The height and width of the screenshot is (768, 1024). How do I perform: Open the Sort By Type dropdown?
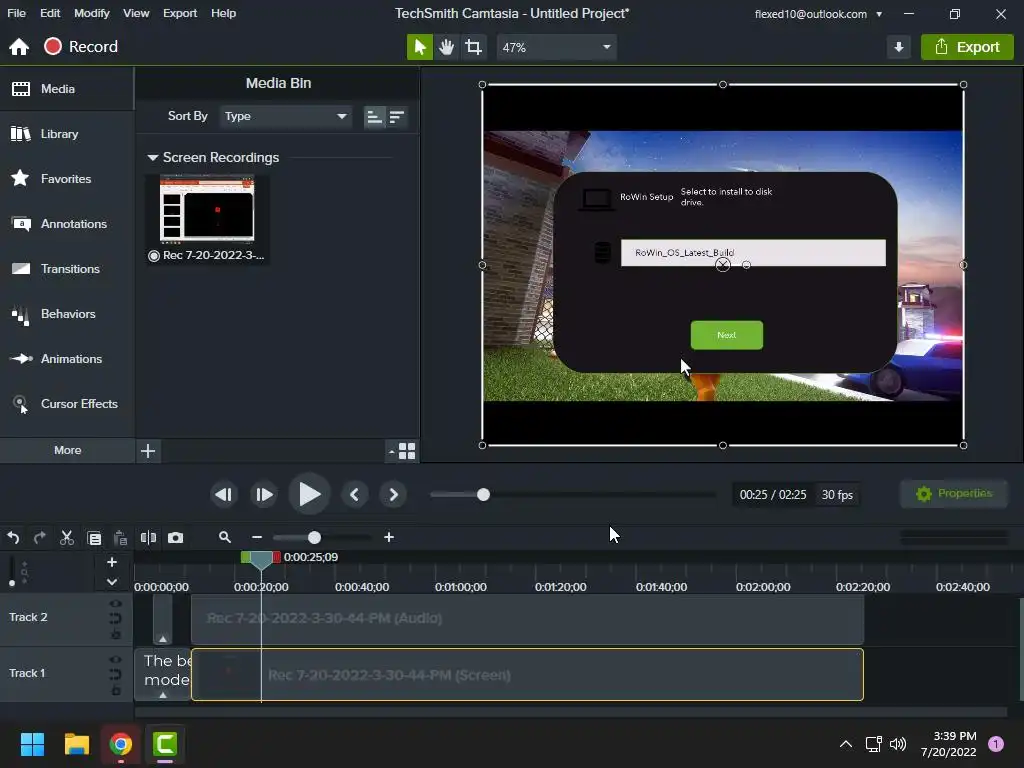[x=285, y=116]
